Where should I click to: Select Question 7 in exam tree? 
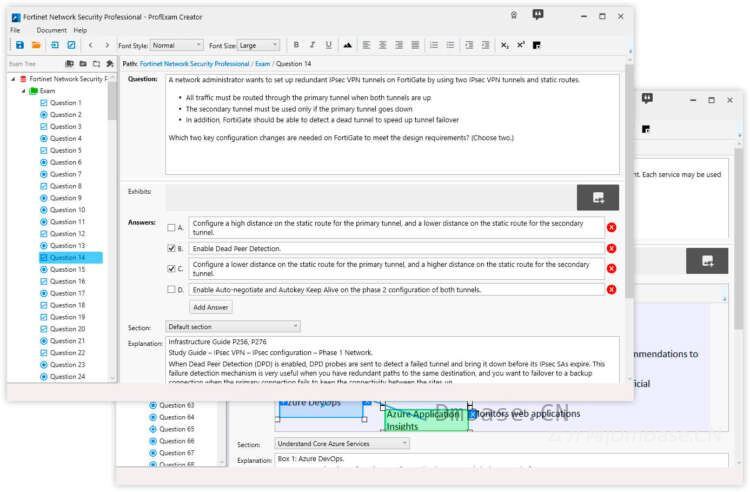coord(66,174)
